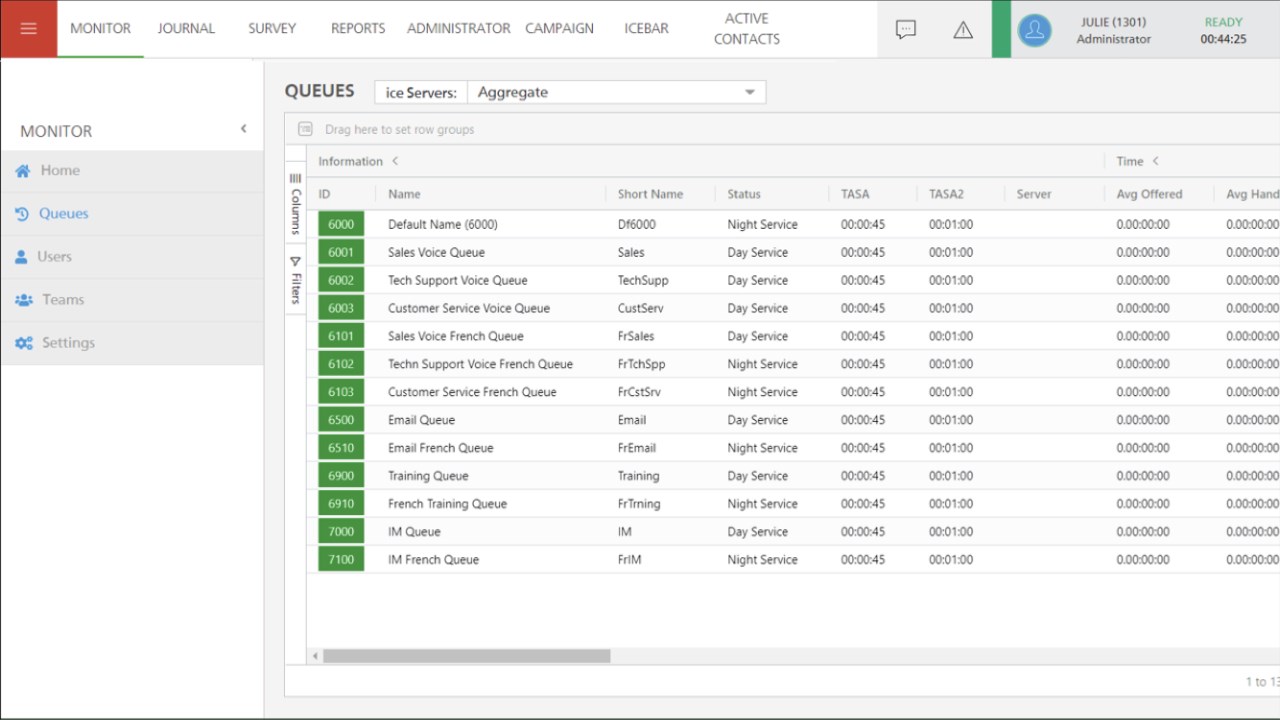This screenshot has height=720, width=1280.
Task: Collapse the Information column group
Action: click(395, 161)
